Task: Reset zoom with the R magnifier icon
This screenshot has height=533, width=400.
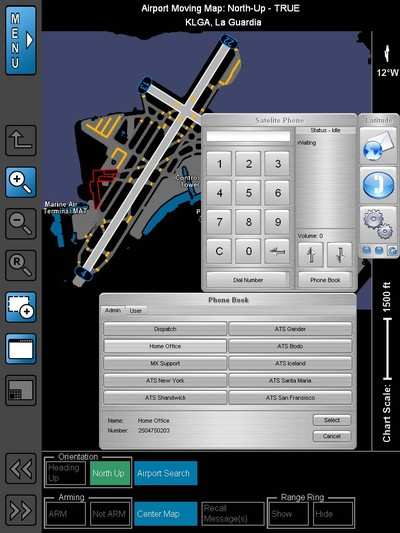Action: [x=21, y=265]
